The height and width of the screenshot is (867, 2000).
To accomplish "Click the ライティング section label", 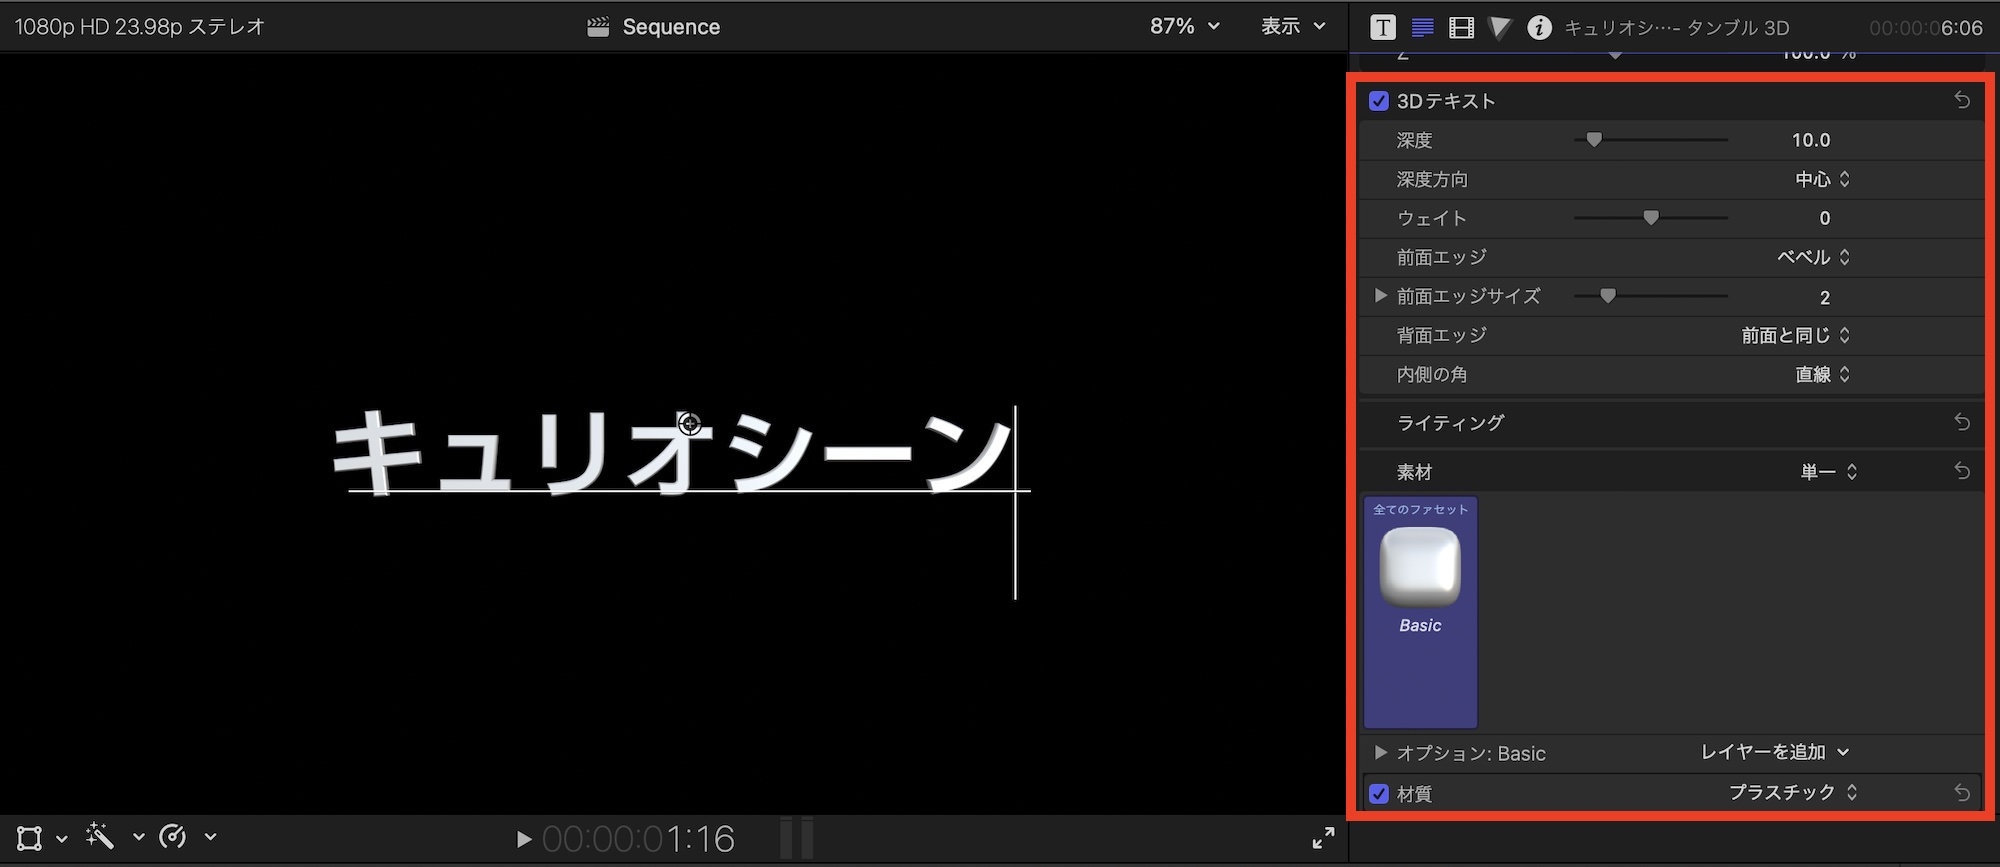I will click(1450, 423).
